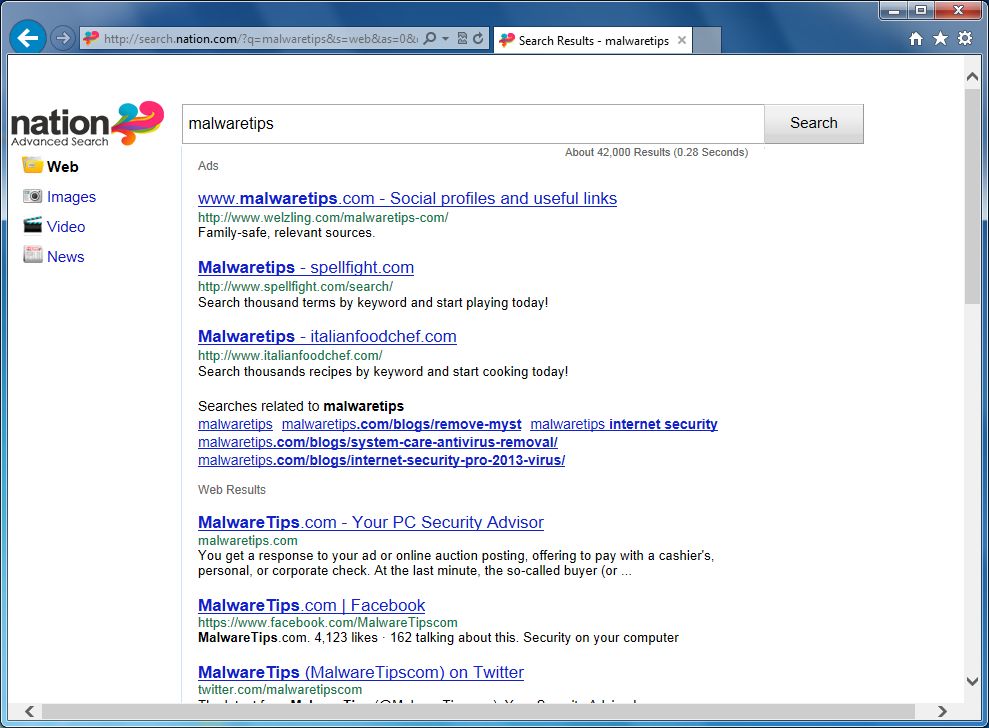Screen dimensions: 989x728
Task: Click the malwaretips search input field
Action: pos(473,124)
